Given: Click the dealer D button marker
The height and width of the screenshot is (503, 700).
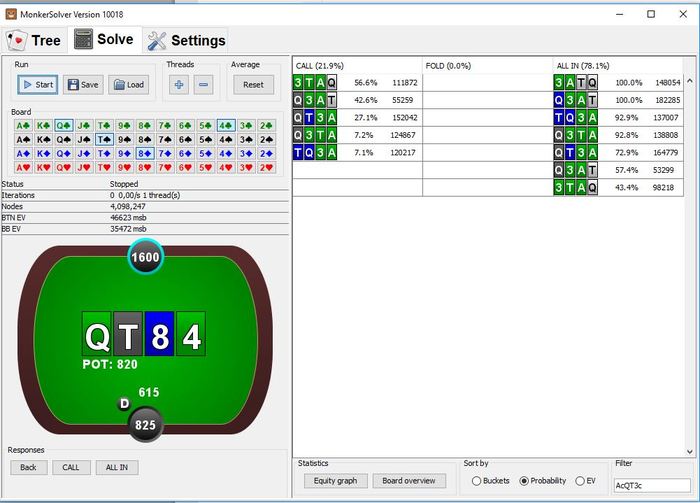Looking at the screenshot, I should [124, 404].
